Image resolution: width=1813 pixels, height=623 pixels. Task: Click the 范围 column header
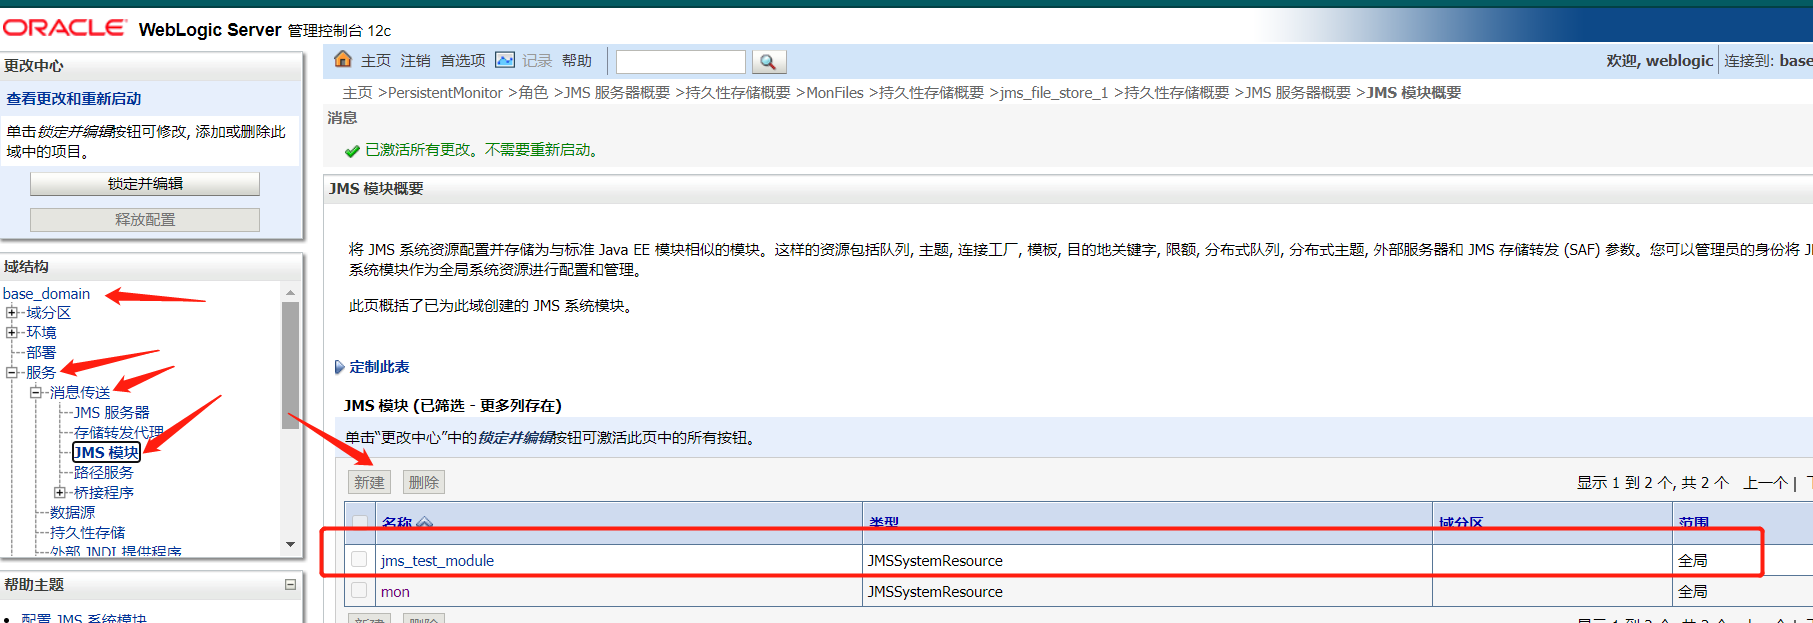pos(1694,523)
